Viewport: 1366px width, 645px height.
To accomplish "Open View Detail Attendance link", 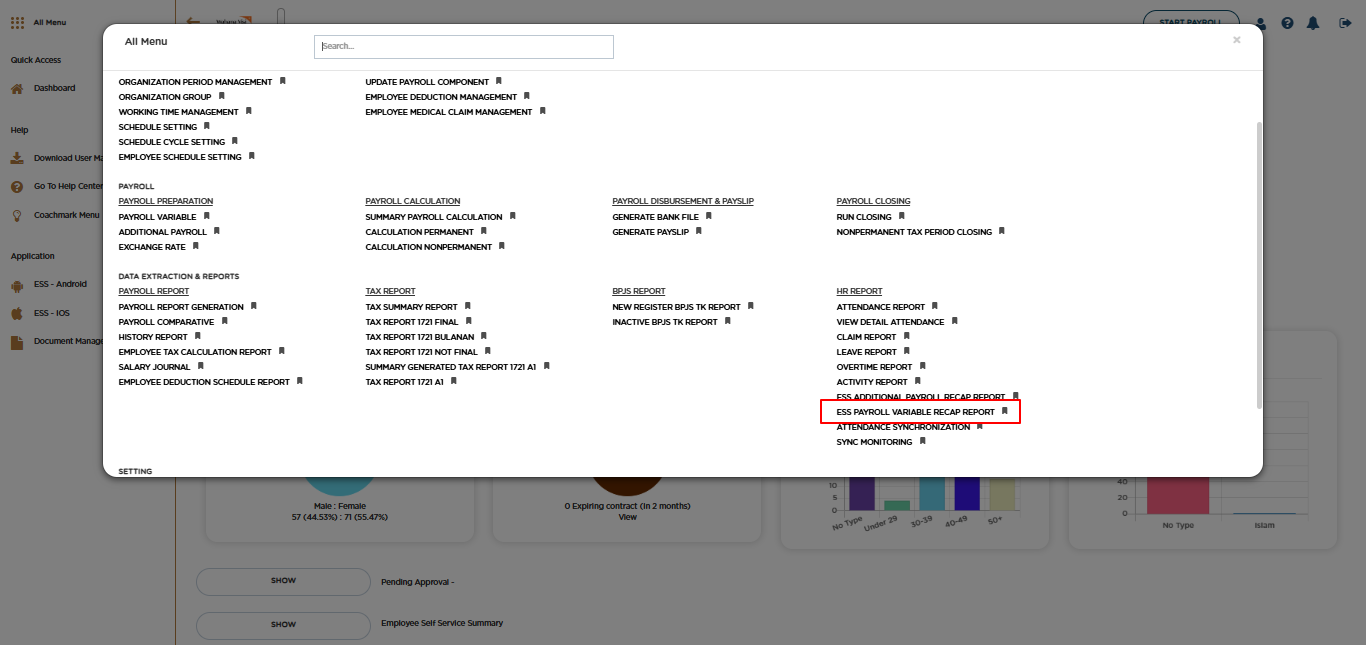I will point(891,322).
